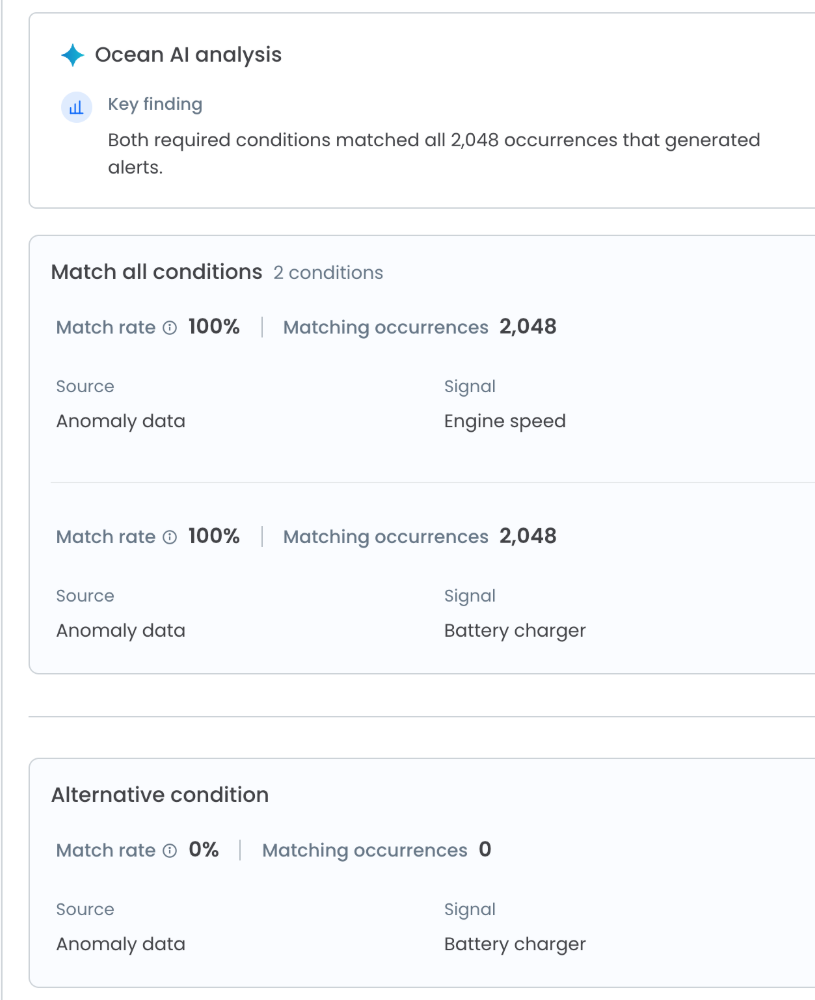Viewport: 815px width, 1000px height.
Task: Click the 2,048 occurrences value for Engine speed
Action: (x=528, y=327)
